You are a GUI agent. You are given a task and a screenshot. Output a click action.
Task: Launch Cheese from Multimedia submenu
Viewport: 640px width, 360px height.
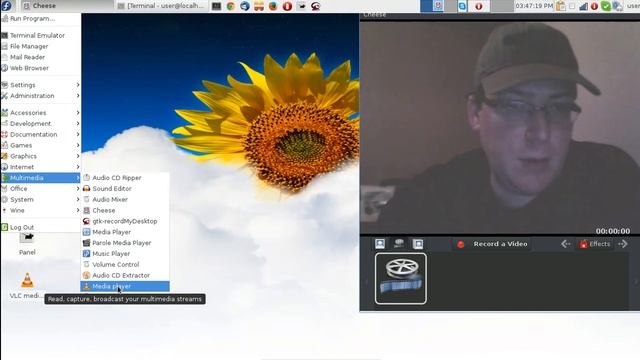[x=125, y=210]
